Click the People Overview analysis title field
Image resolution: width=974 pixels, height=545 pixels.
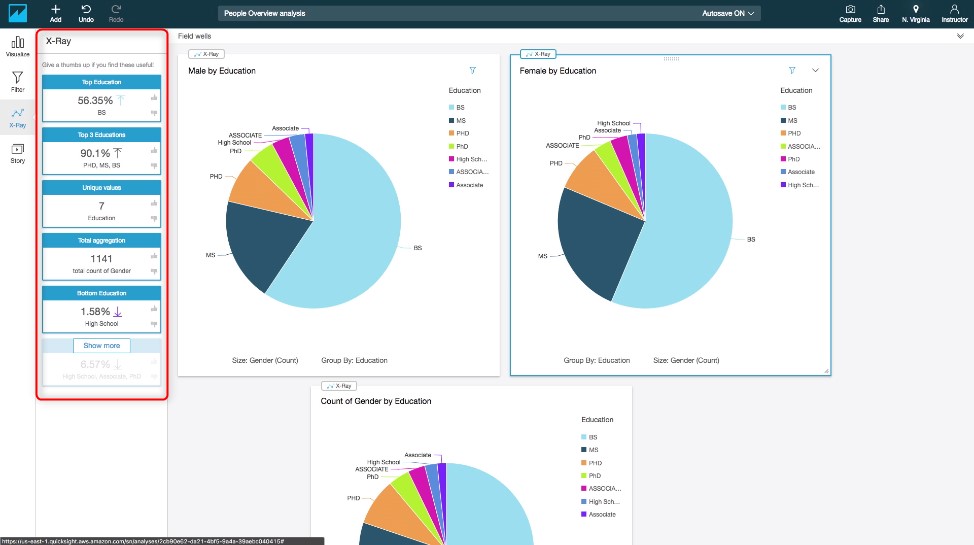pyautogui.click(x=489, y=13)
